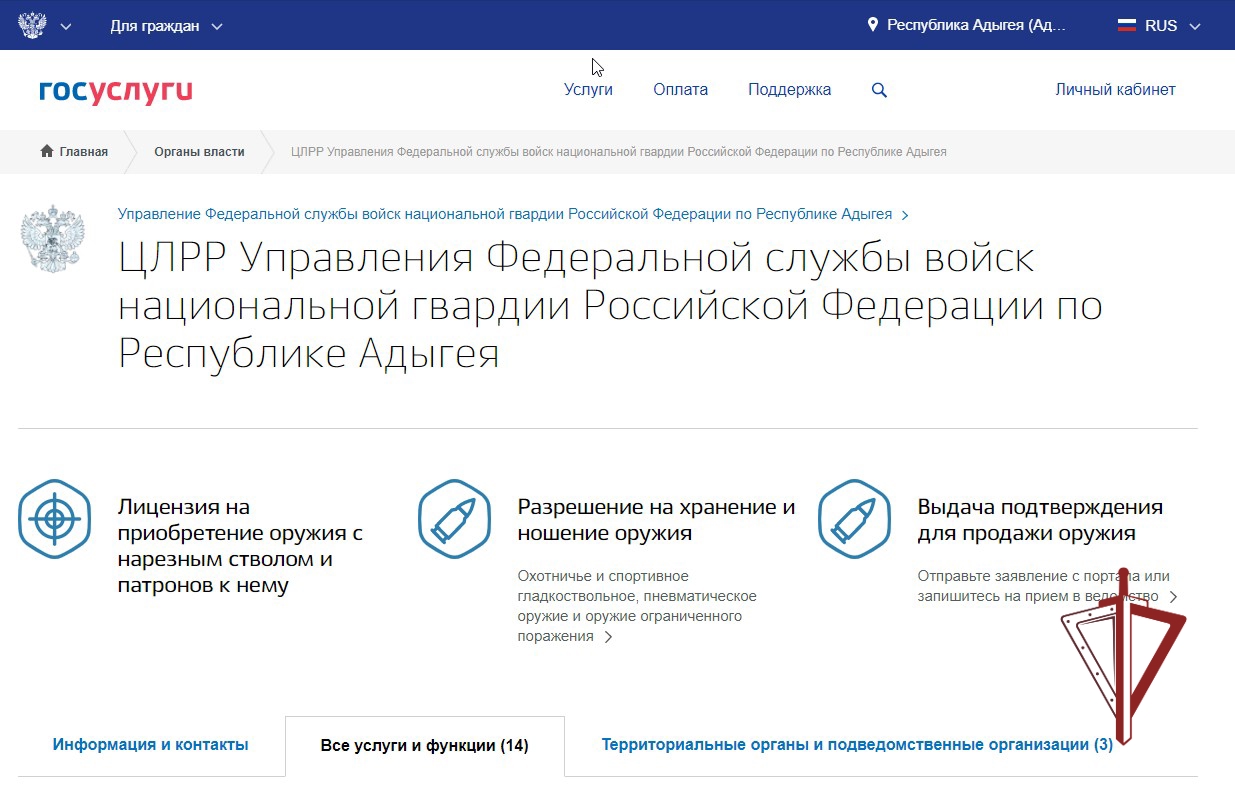The image size is (1235, 797).
Task: Switch to Информация и контакты tab
Action: [151, 745]
